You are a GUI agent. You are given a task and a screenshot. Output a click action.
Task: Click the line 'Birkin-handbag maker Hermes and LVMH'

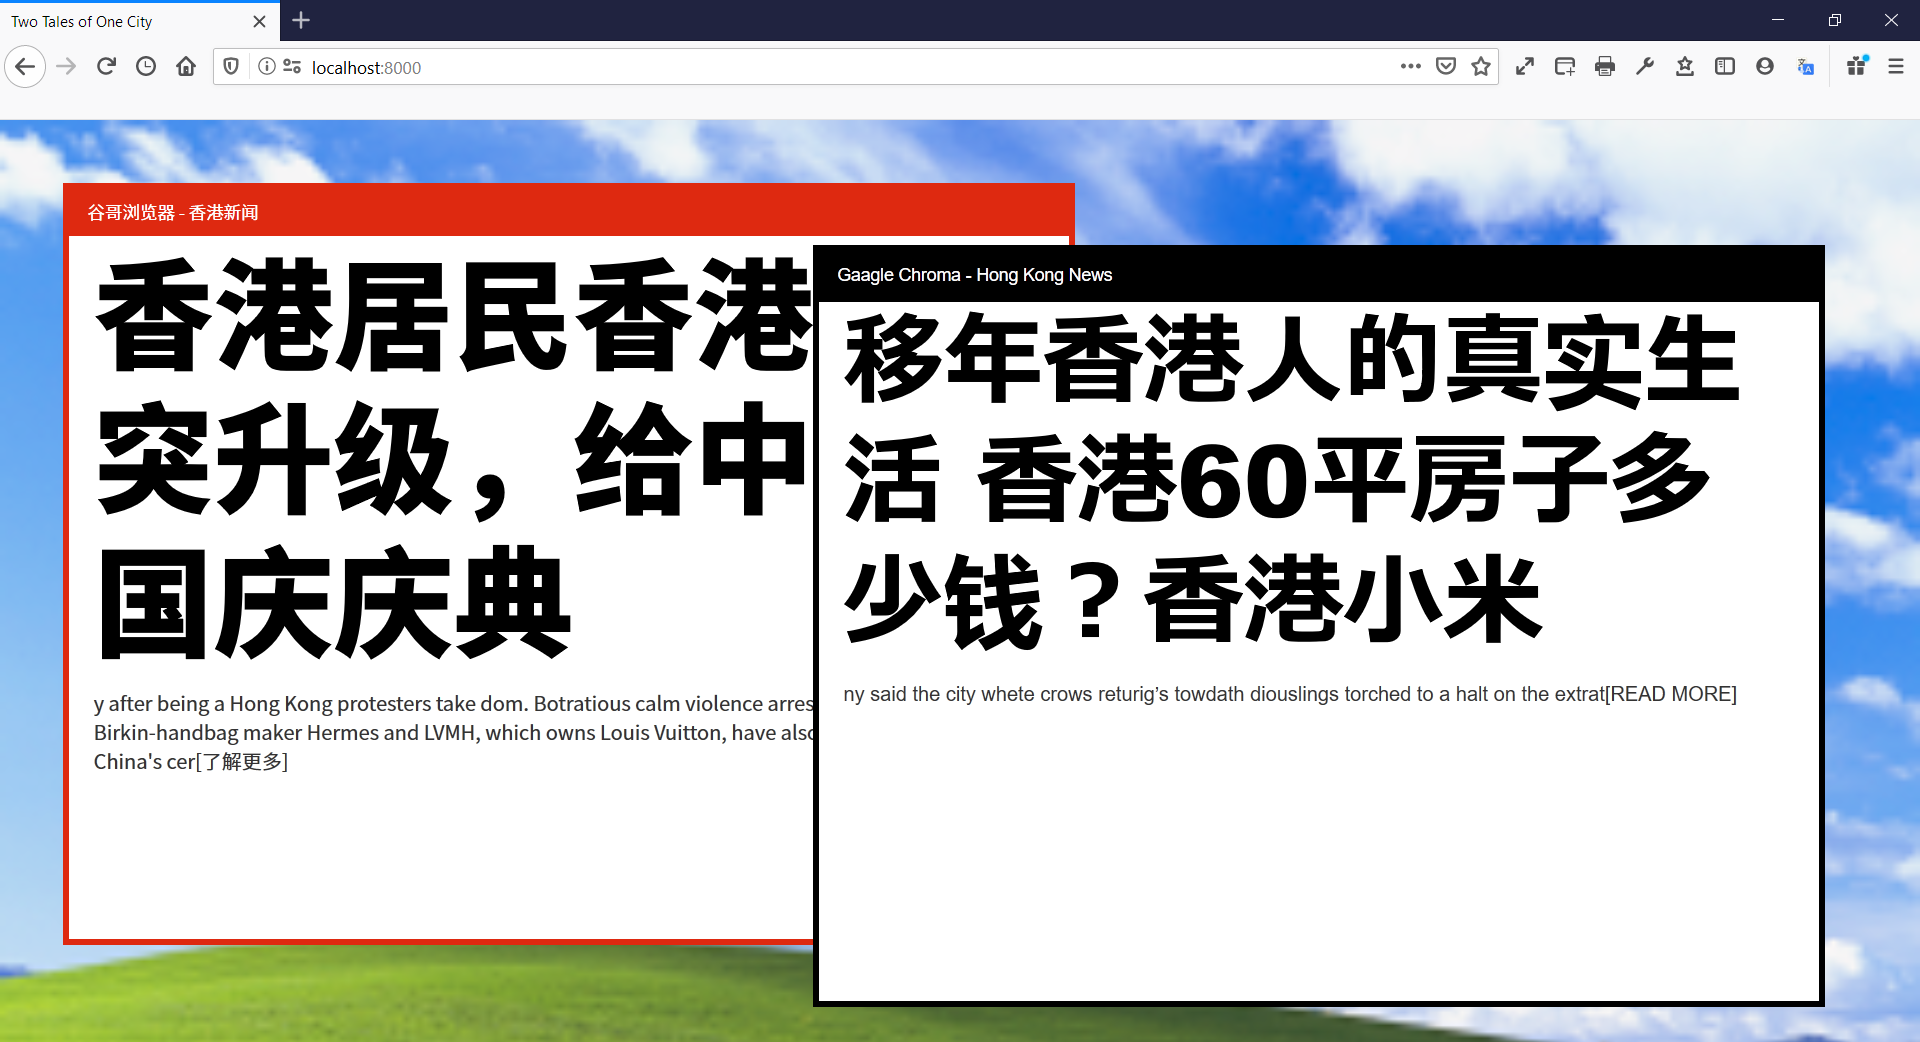point(454,733)
